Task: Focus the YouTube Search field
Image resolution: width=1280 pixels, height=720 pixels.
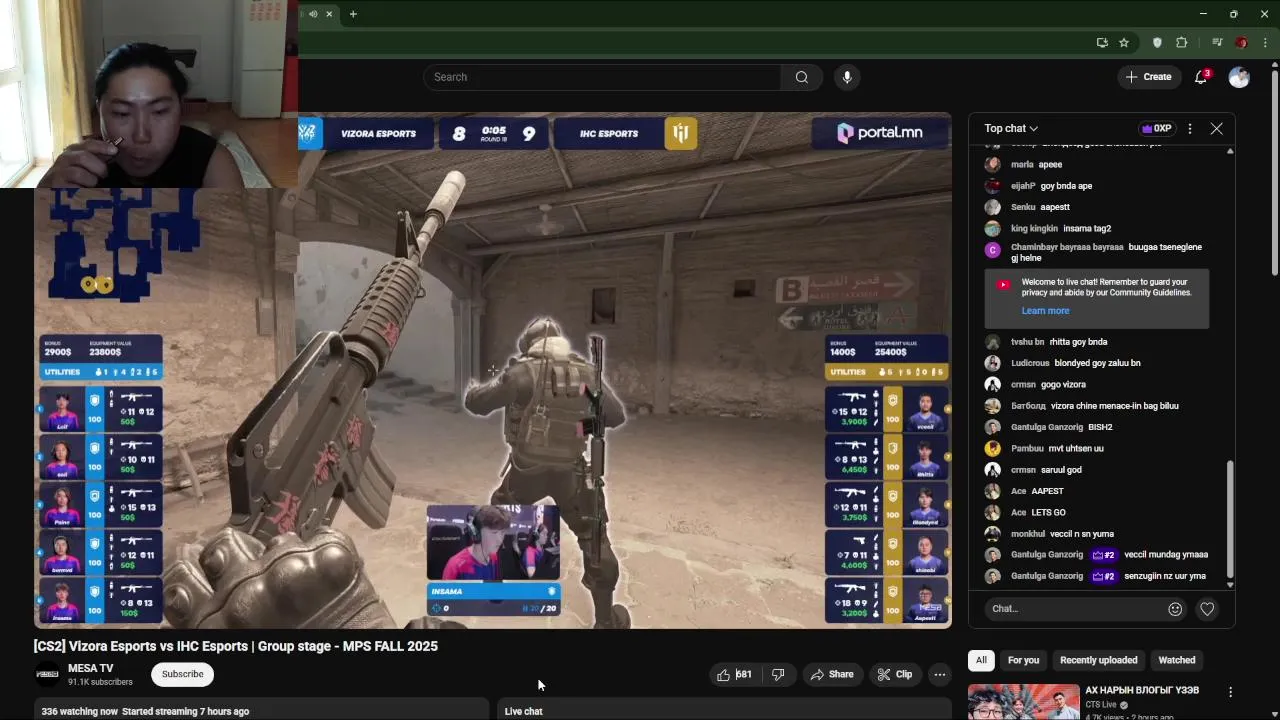Action: pyautogui.click(x=603, y=77)
